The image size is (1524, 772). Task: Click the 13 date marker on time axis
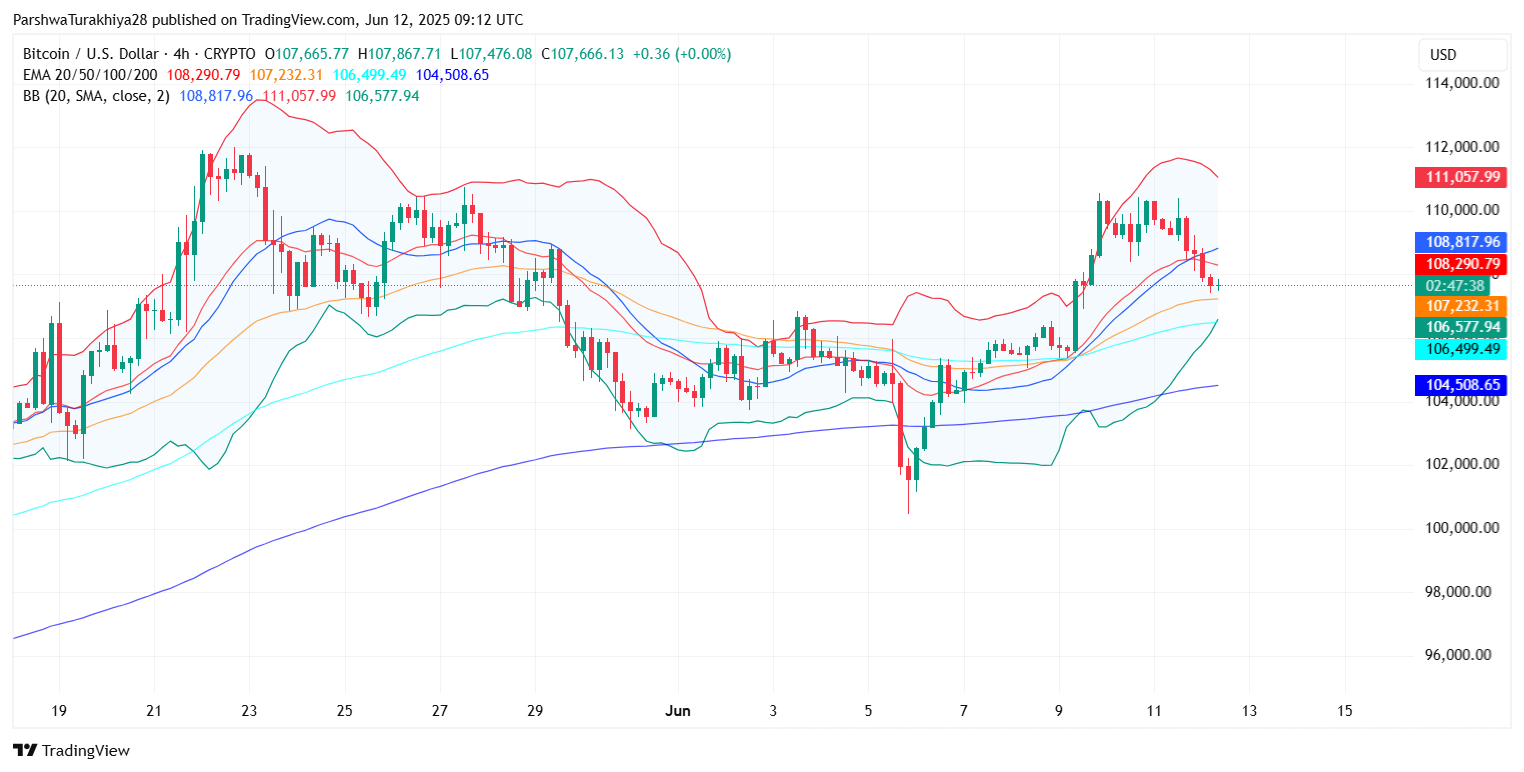tap(1249, 711)
